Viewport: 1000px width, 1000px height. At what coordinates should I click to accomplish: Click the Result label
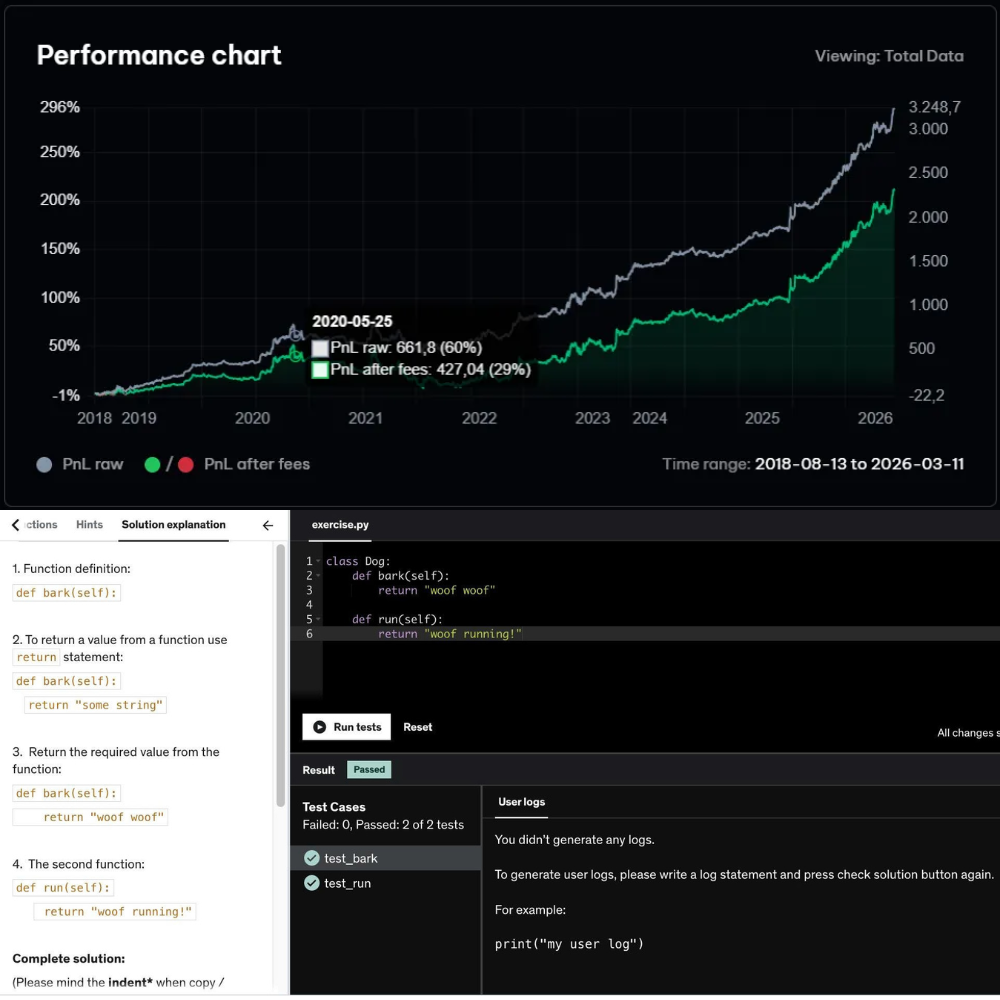(x=318, y=770)
